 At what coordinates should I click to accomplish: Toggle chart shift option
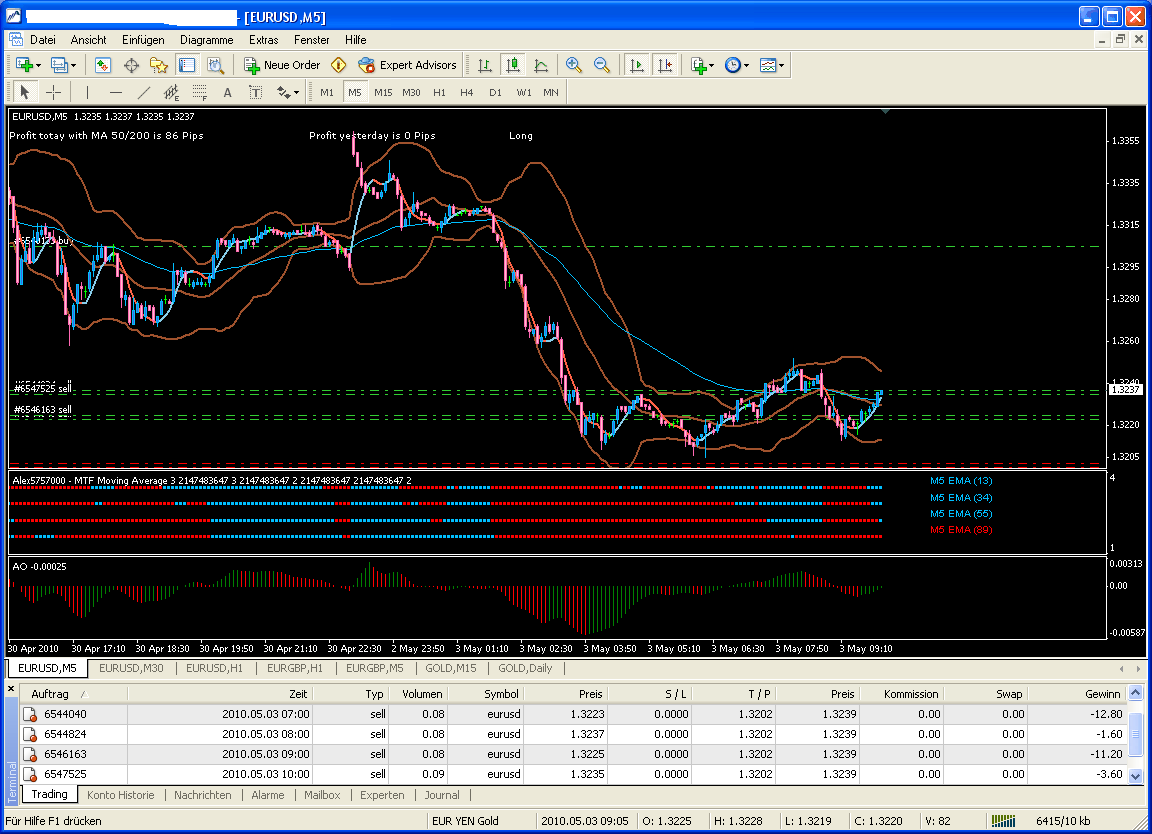pos(664,65)
